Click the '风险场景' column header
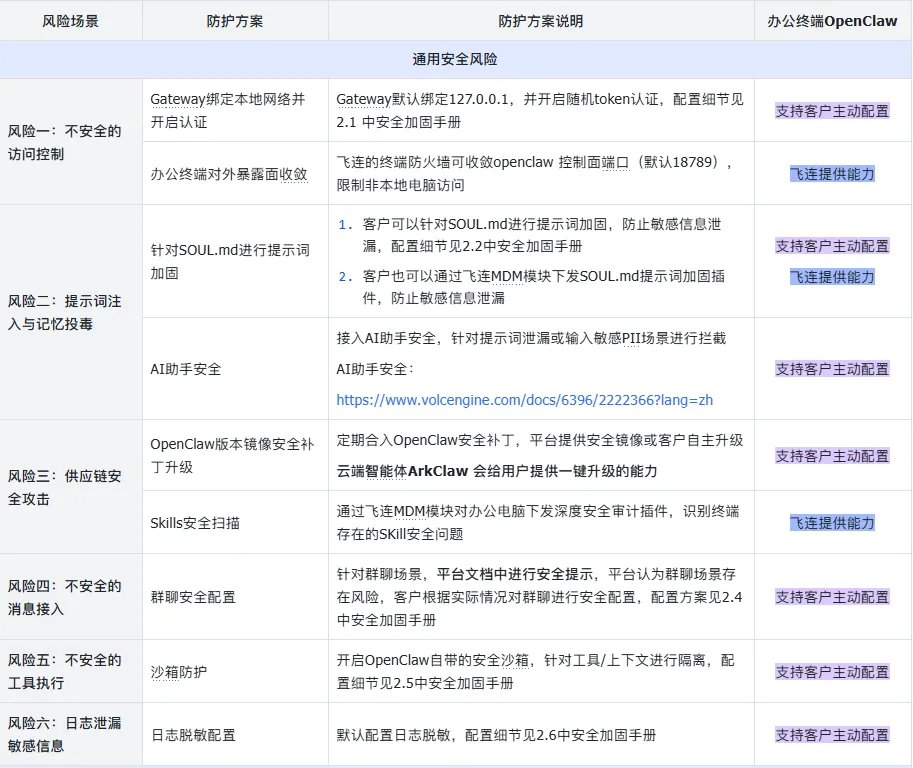This screenshot has width=913, height=768. [x=70, y=21]
